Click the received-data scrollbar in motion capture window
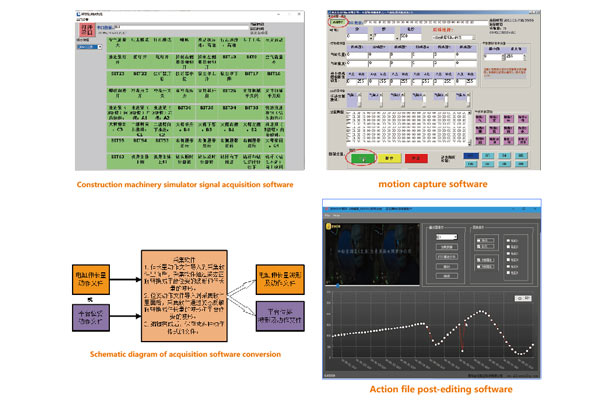 (x=470, y=127)
